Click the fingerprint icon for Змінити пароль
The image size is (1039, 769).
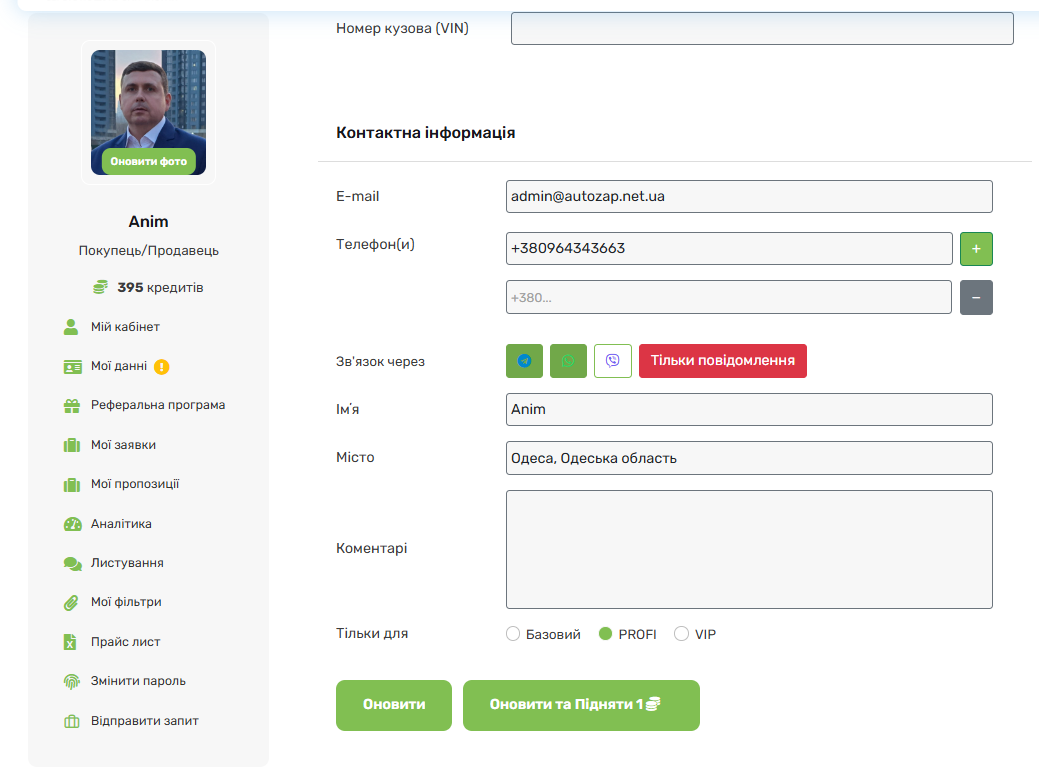coord(71,682)
